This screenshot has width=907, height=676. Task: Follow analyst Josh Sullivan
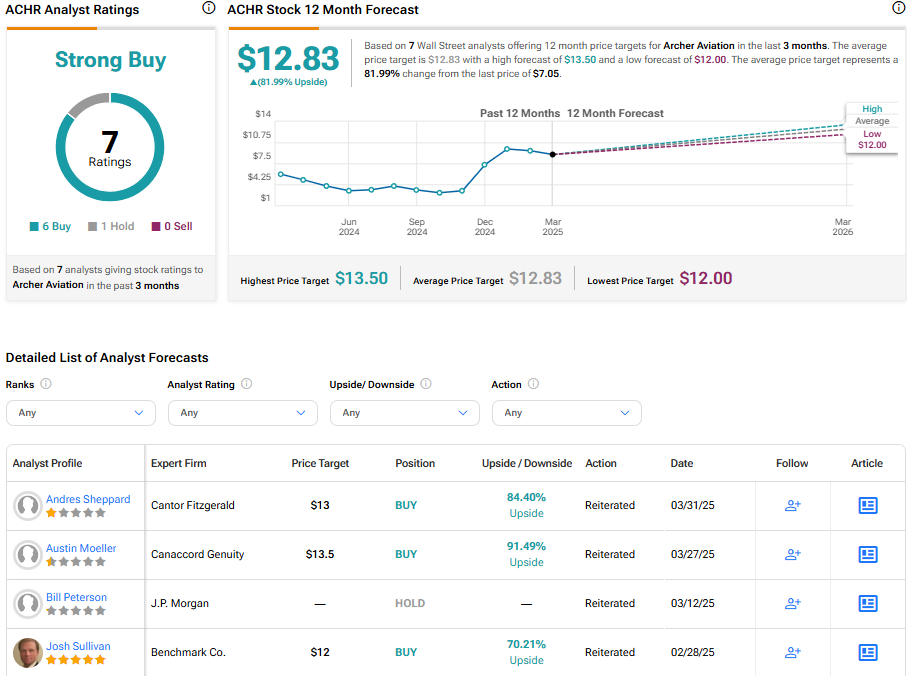point(792,652)
